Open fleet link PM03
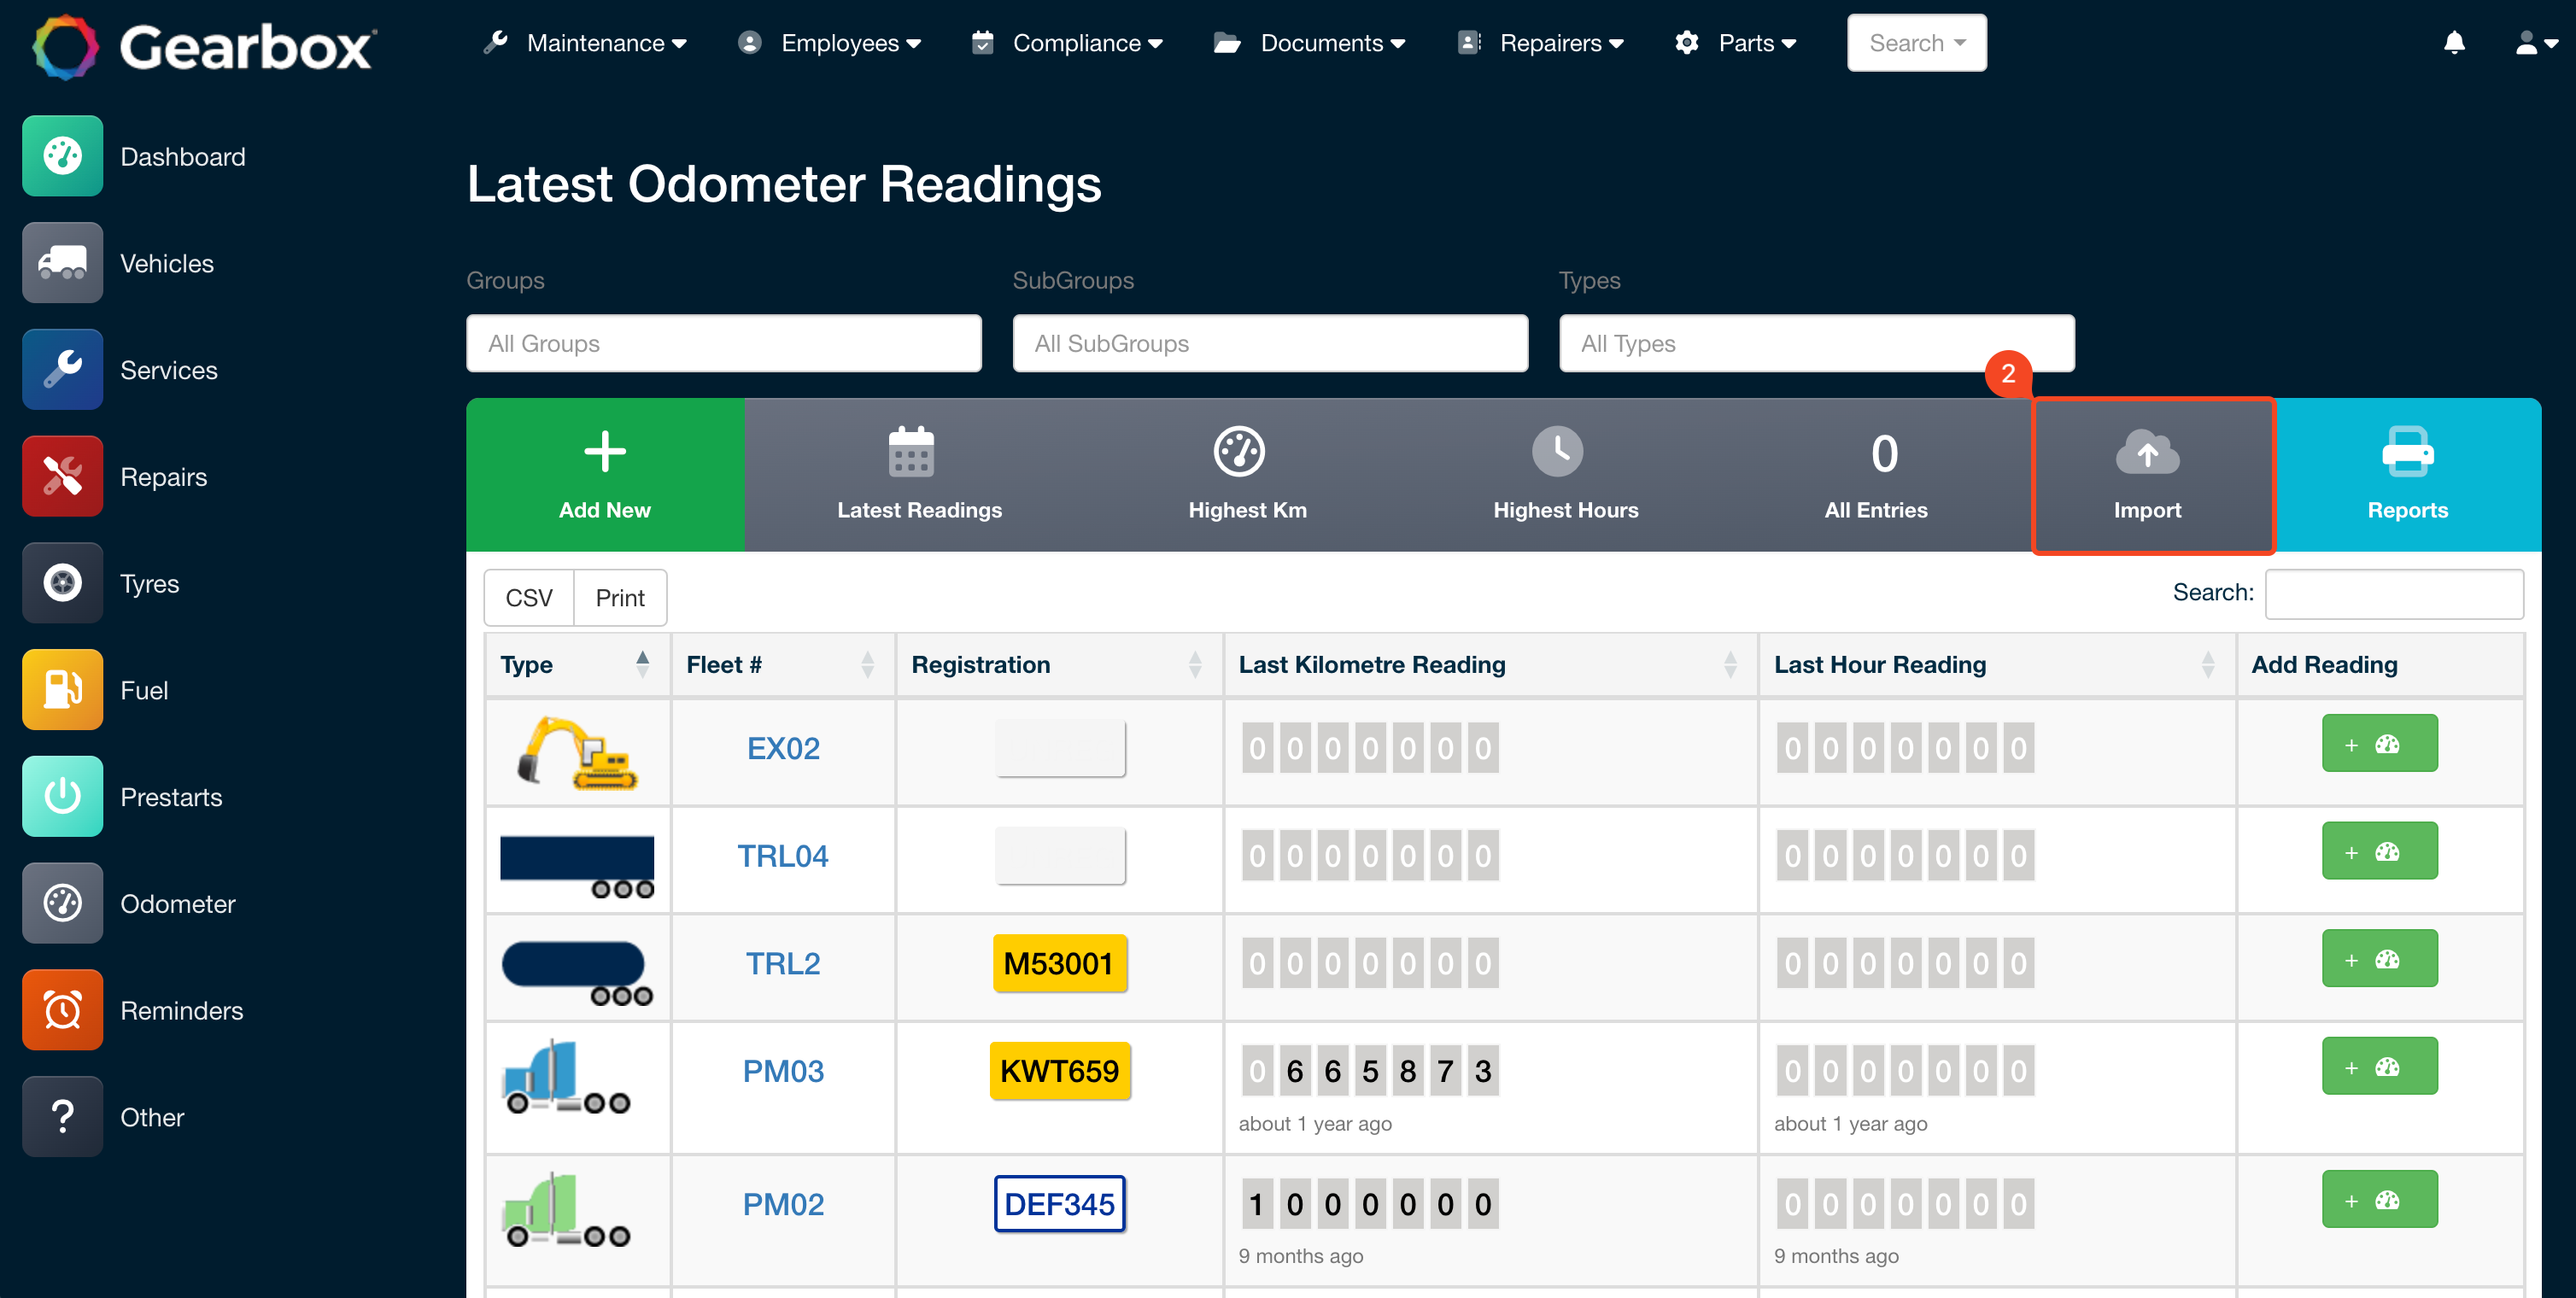This screenshot has height=1298, width=2576. 783,1071
